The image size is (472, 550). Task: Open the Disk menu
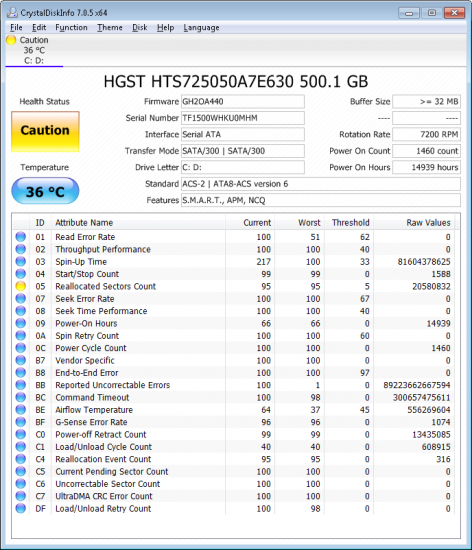tap(140, 27)
